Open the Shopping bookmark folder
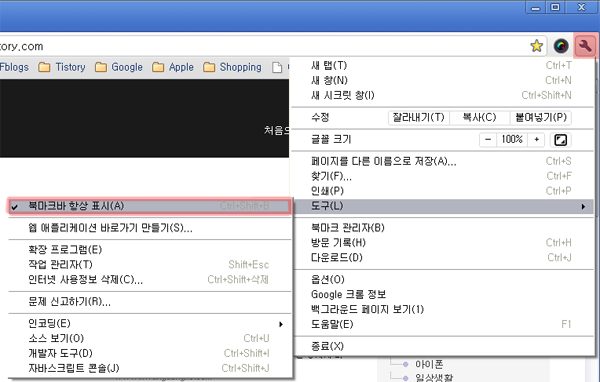This screenshot has width=600, height=382. [x=232, y=67]
